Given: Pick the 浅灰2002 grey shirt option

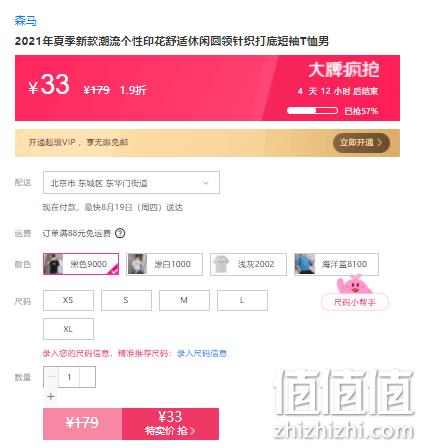Looking at the screenshot, I should pos(248,264).
